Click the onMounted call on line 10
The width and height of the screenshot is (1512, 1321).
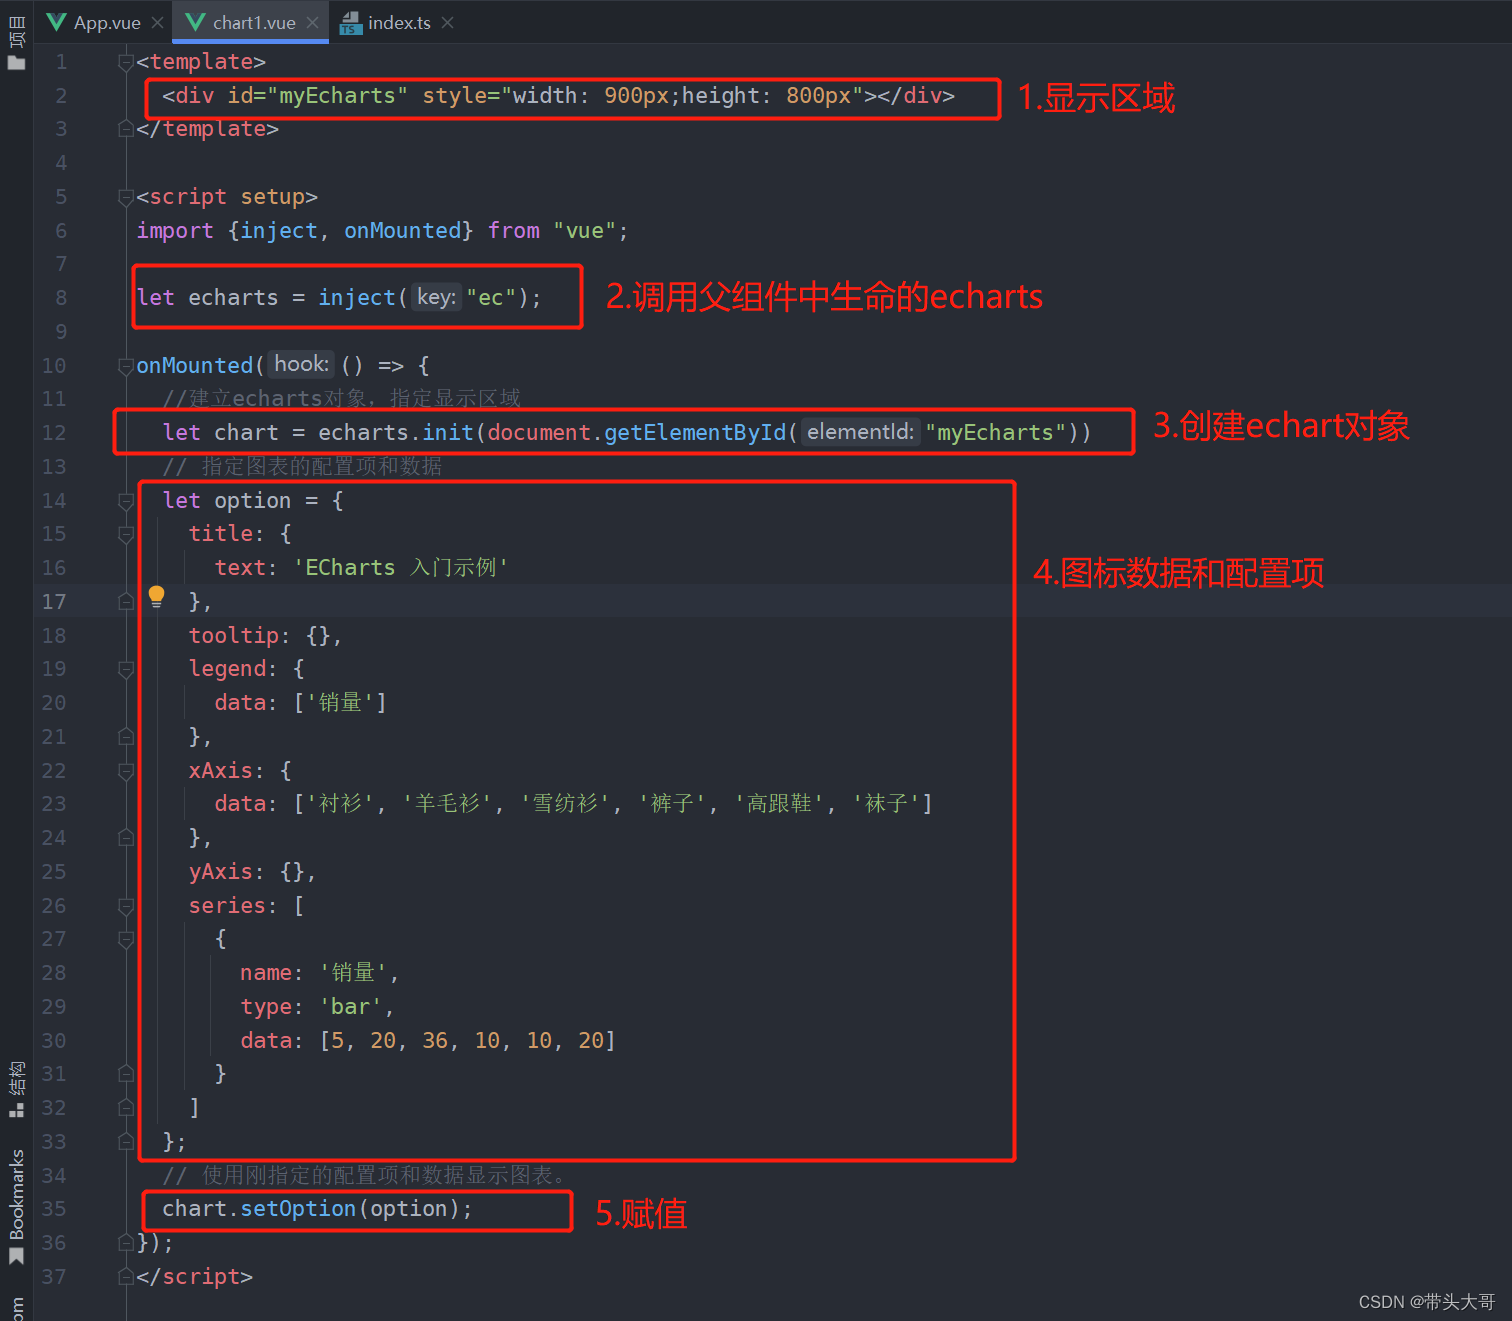195,366
